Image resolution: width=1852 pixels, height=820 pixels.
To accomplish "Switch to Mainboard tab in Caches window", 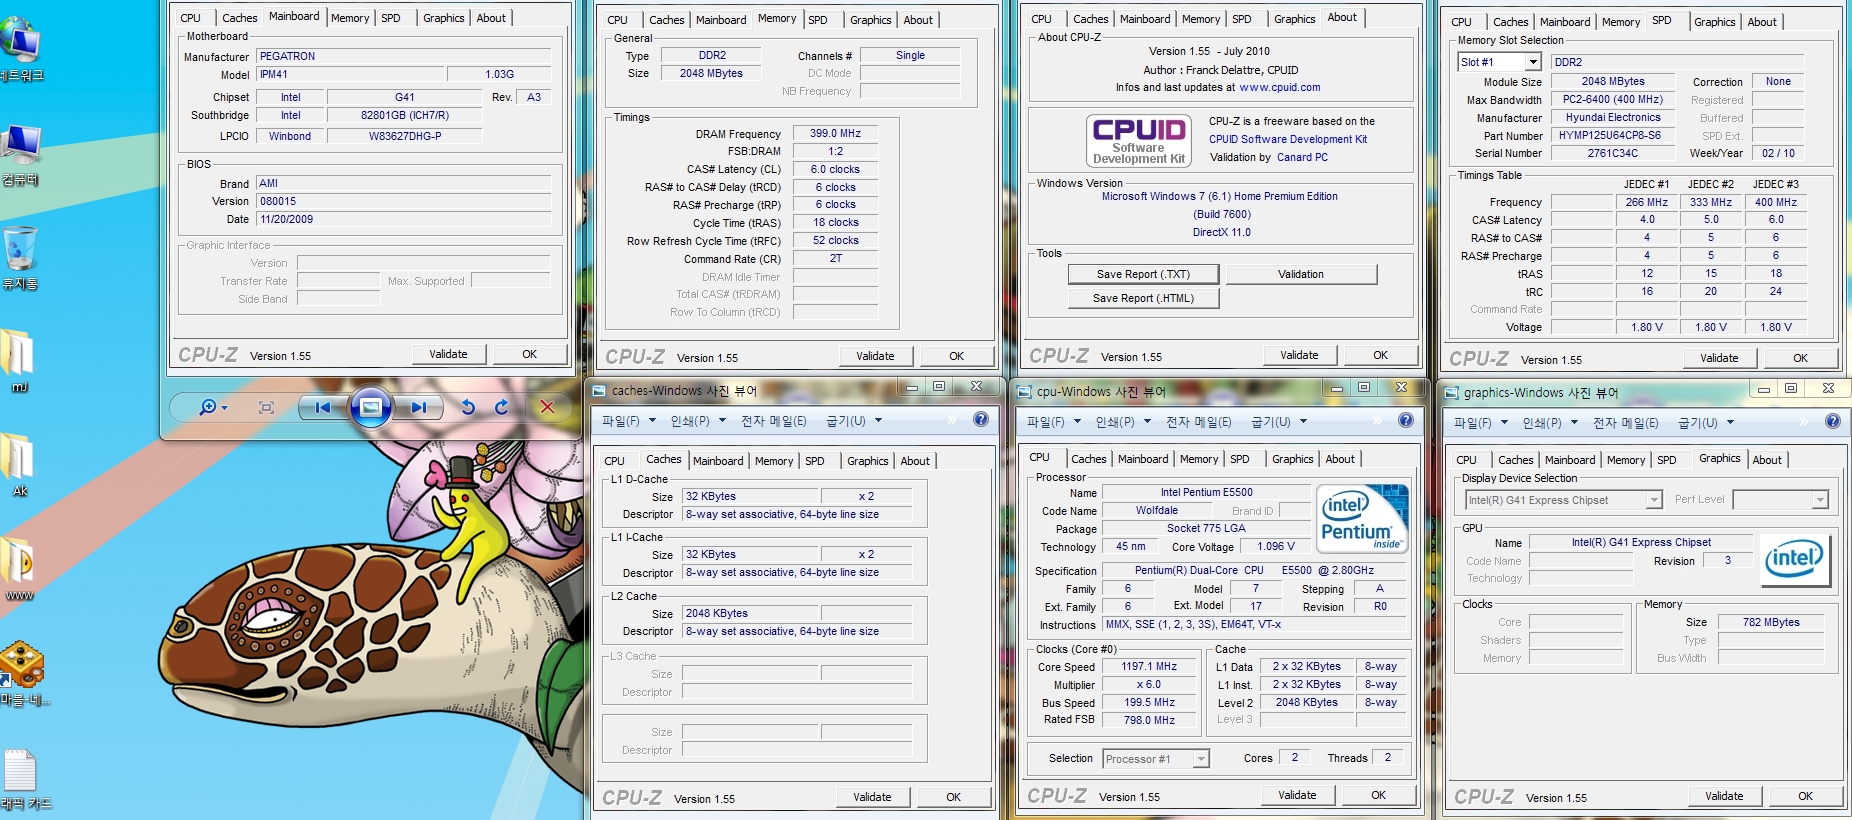I will tap(718, 461).
